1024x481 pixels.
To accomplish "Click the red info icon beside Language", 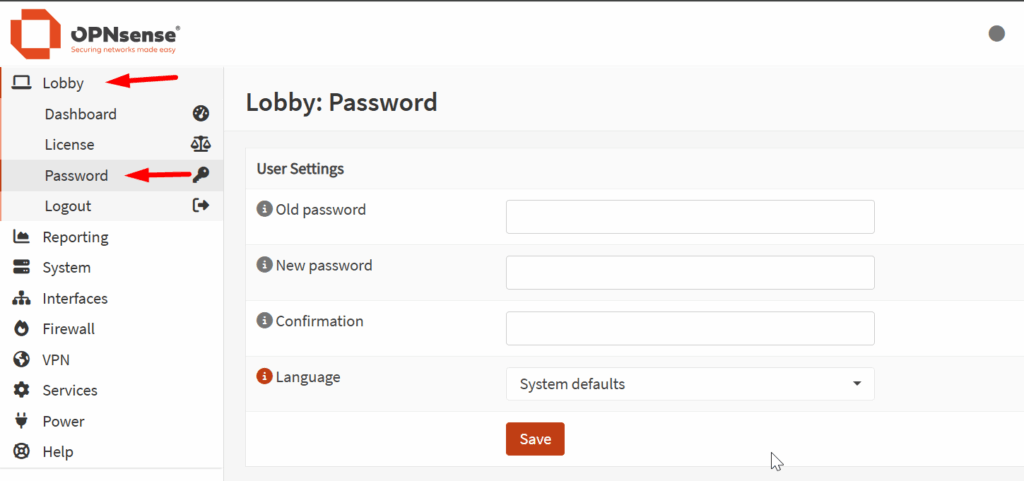I will (265, 377).
